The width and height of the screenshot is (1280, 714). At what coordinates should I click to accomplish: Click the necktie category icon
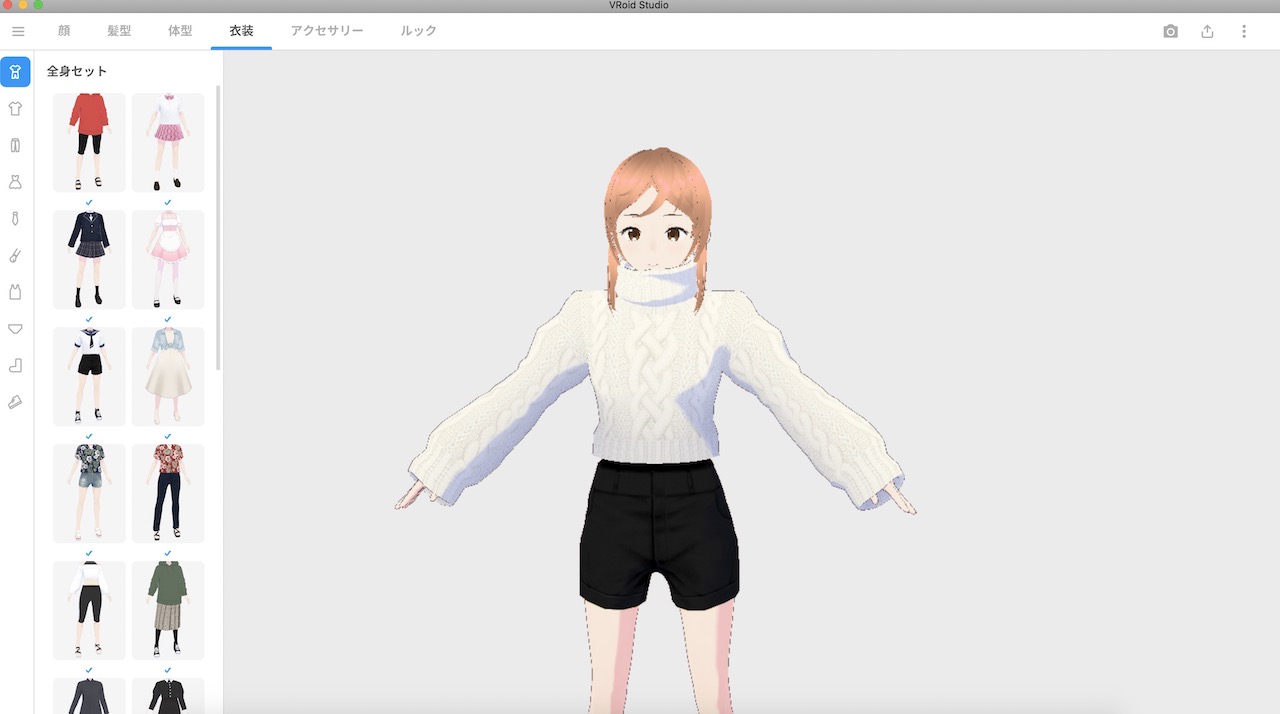coord(15,218)
